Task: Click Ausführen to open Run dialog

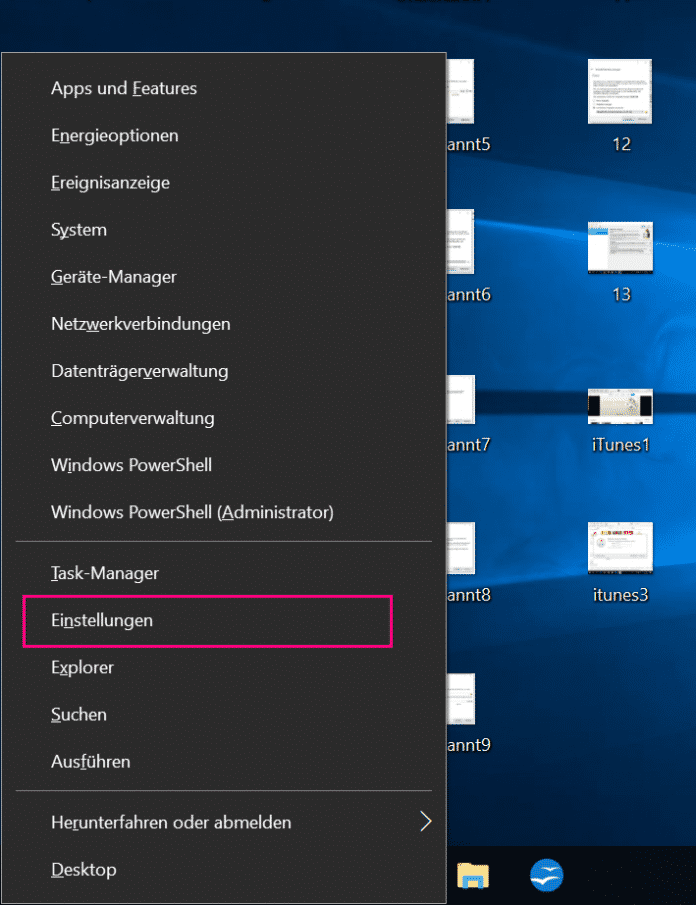Action: click(x=91, y=762)
